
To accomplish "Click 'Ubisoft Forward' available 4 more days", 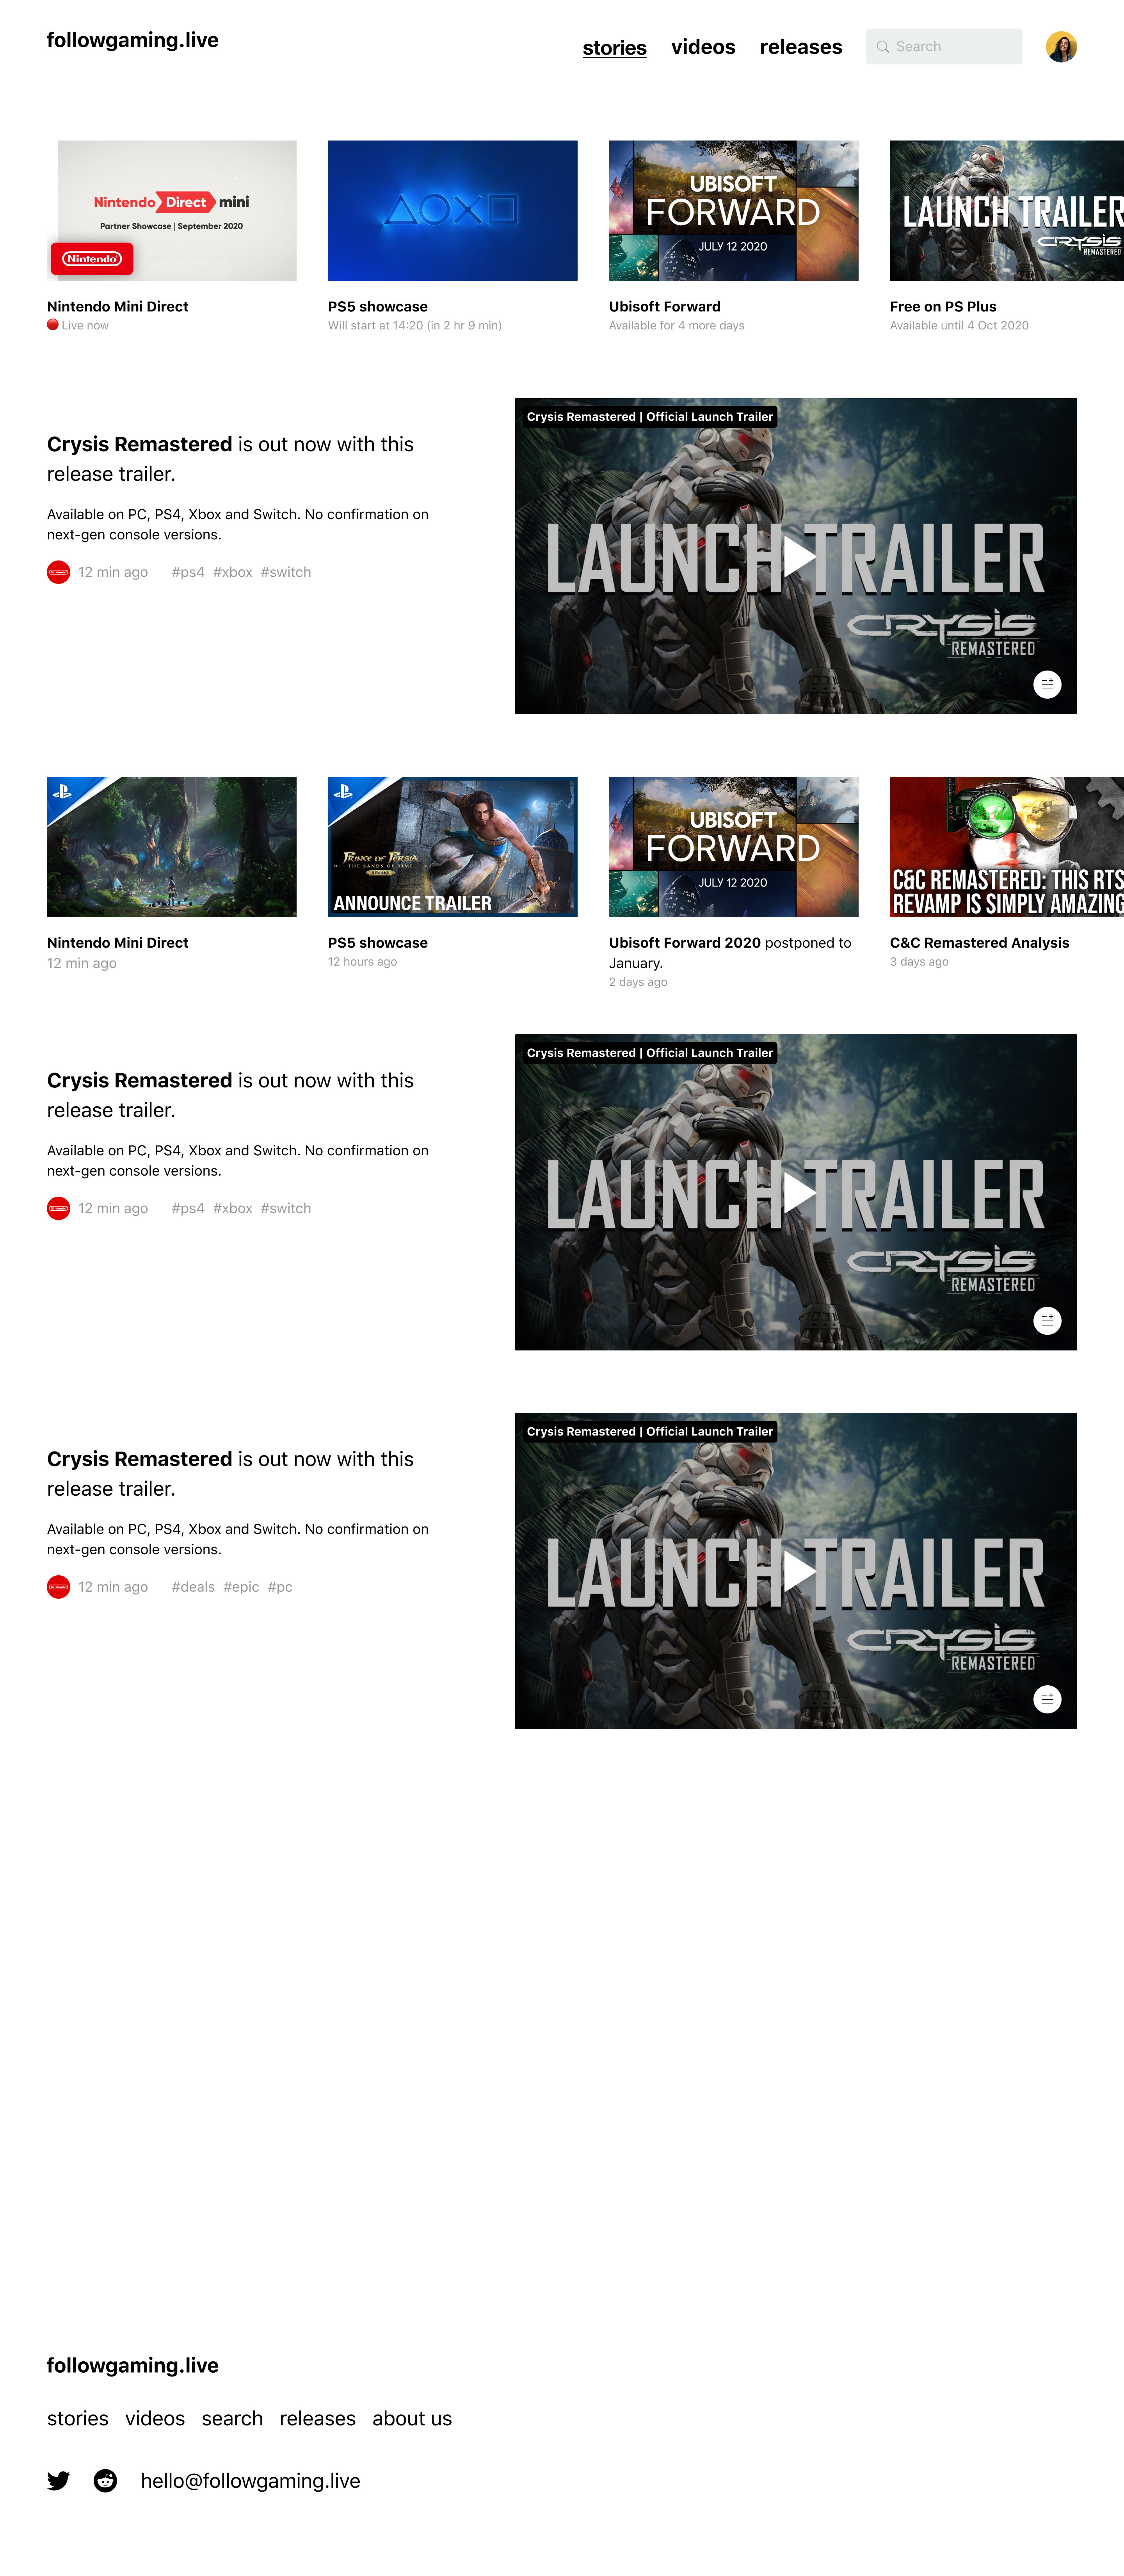I will pyautogui.click(x=665, y=307).
